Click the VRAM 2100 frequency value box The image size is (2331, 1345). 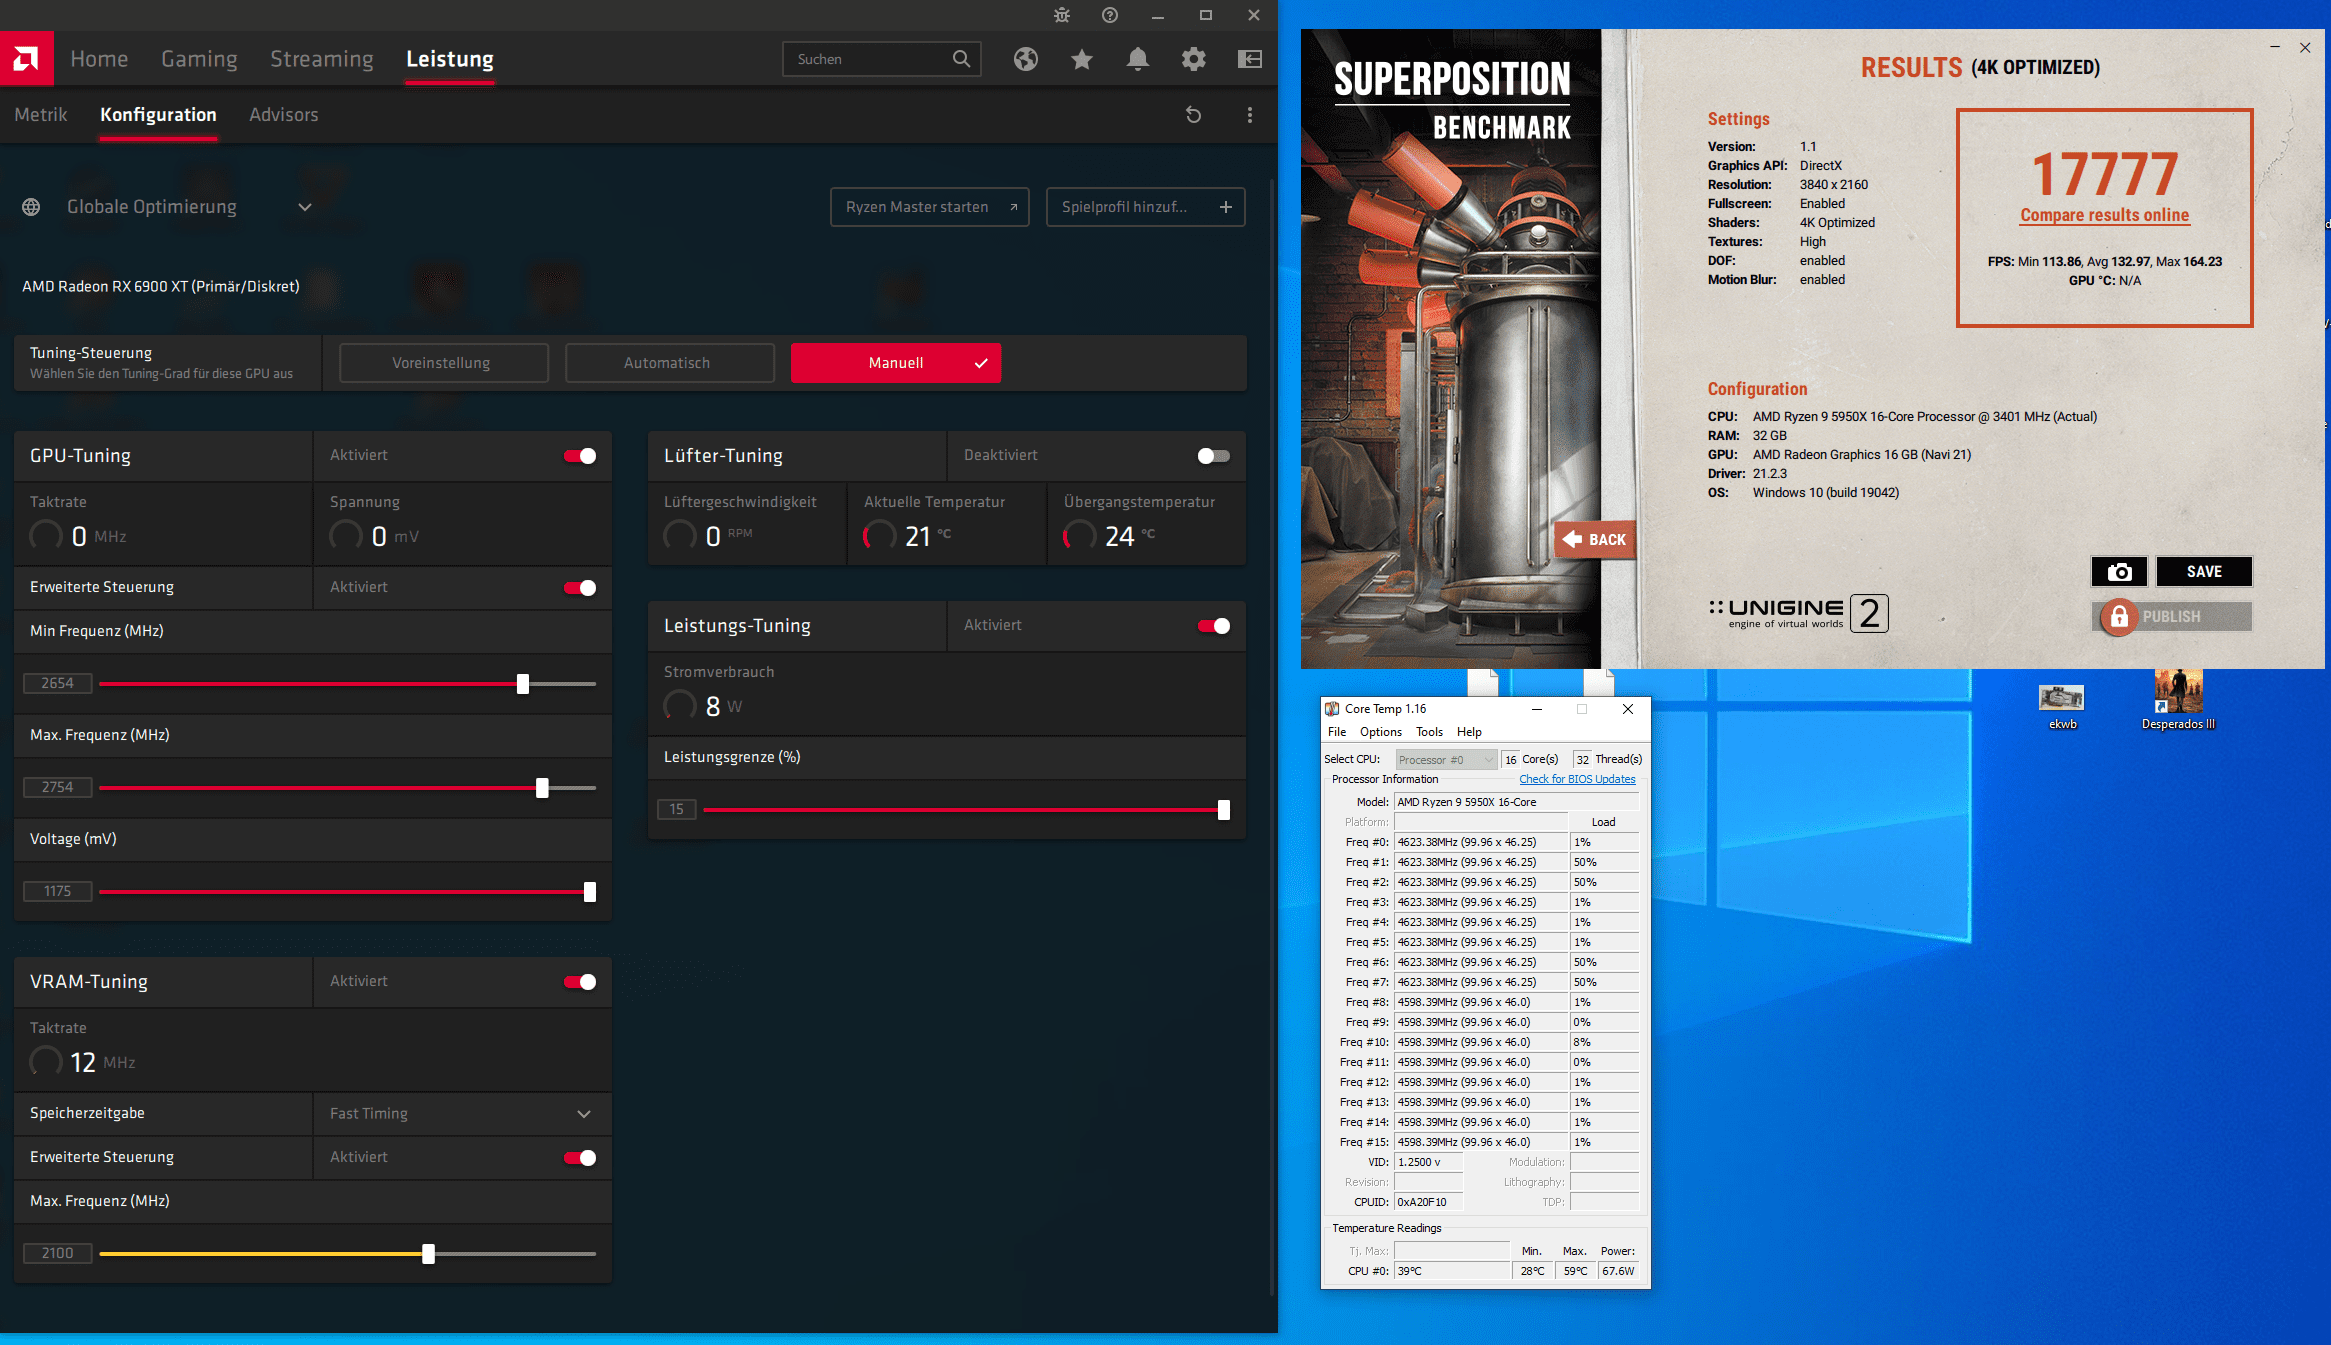pyautogui.click(x=57, y=1254)
